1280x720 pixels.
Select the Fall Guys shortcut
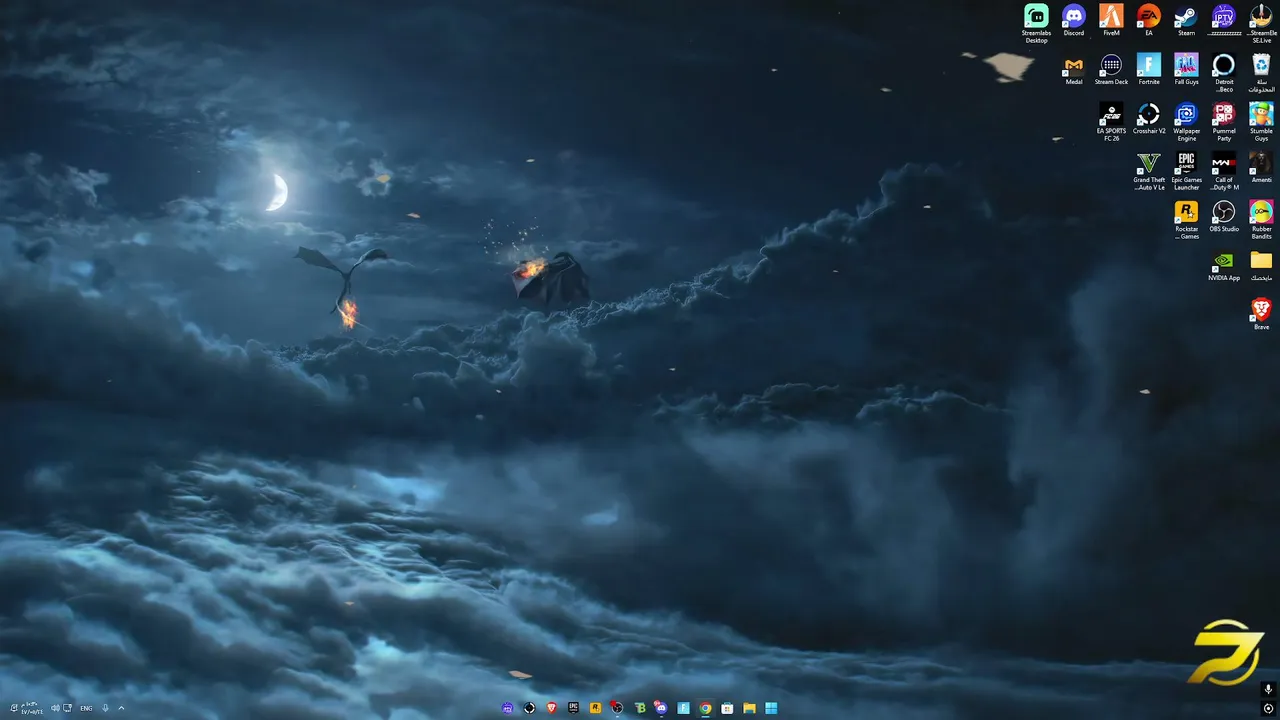1186,70
